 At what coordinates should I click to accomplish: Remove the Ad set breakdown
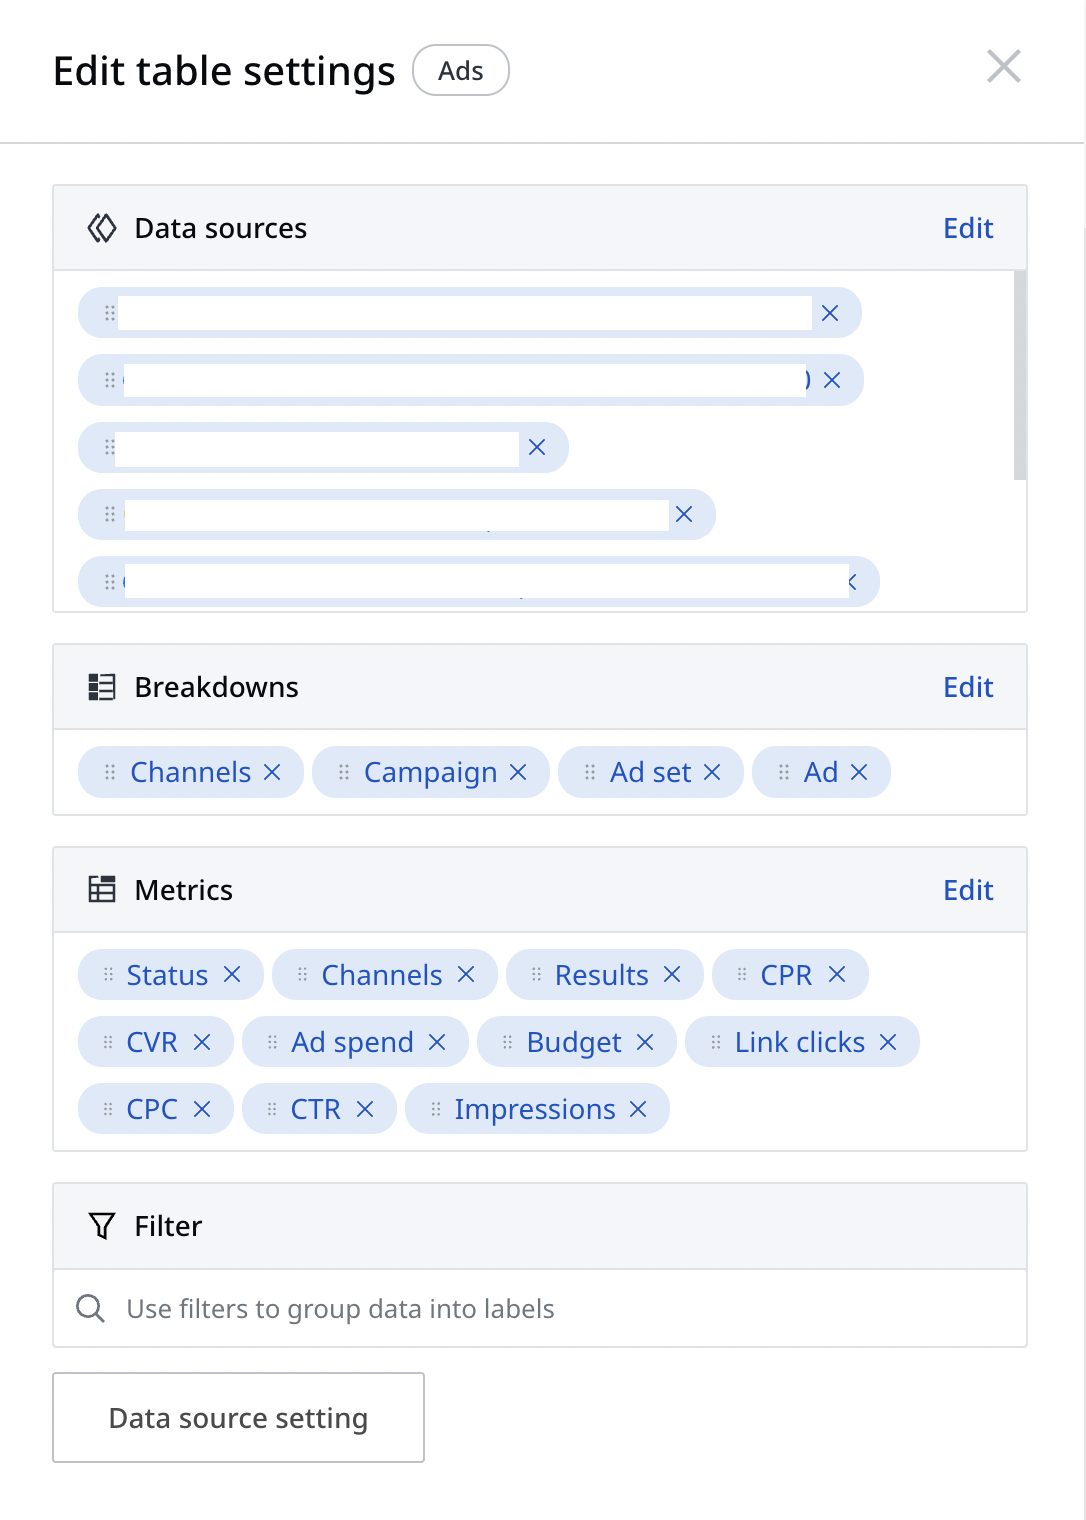[x=713, y=772]
